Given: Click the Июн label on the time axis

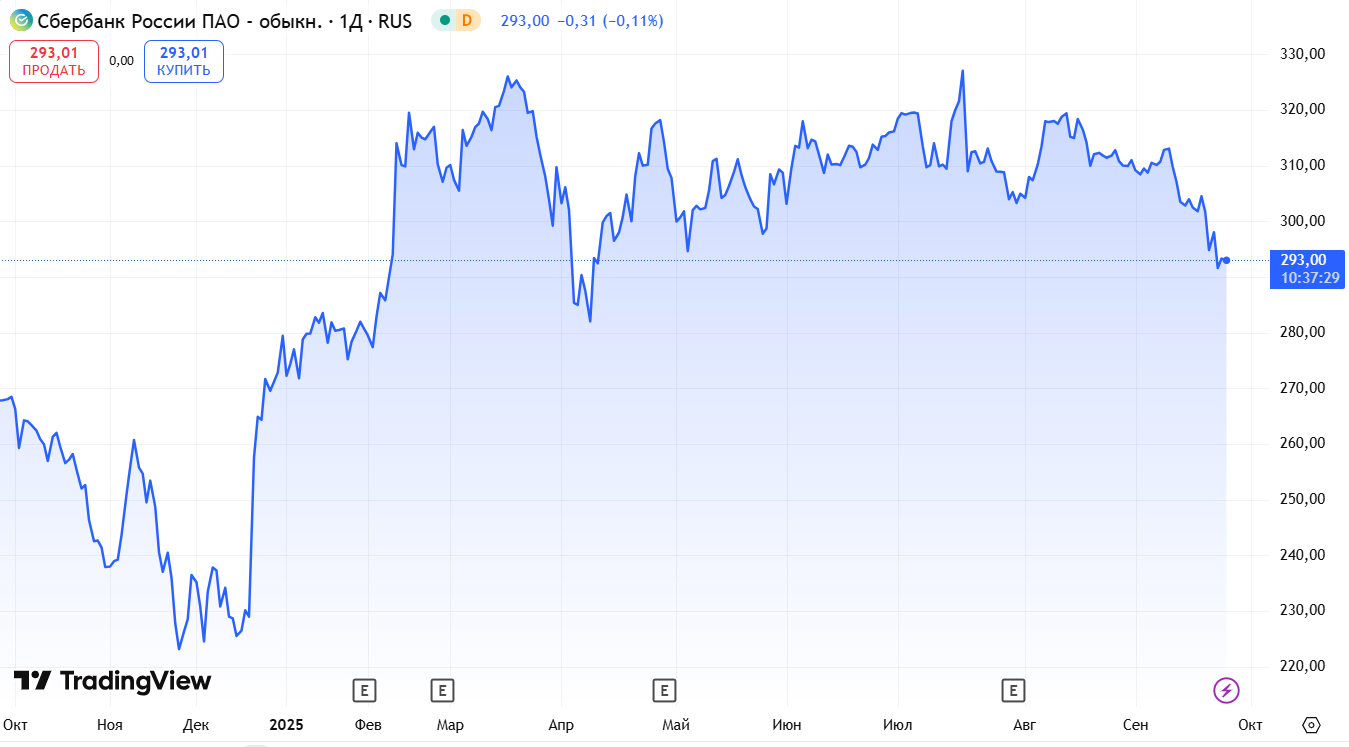Looking at the screenshot, I should (x=787, y=725).
